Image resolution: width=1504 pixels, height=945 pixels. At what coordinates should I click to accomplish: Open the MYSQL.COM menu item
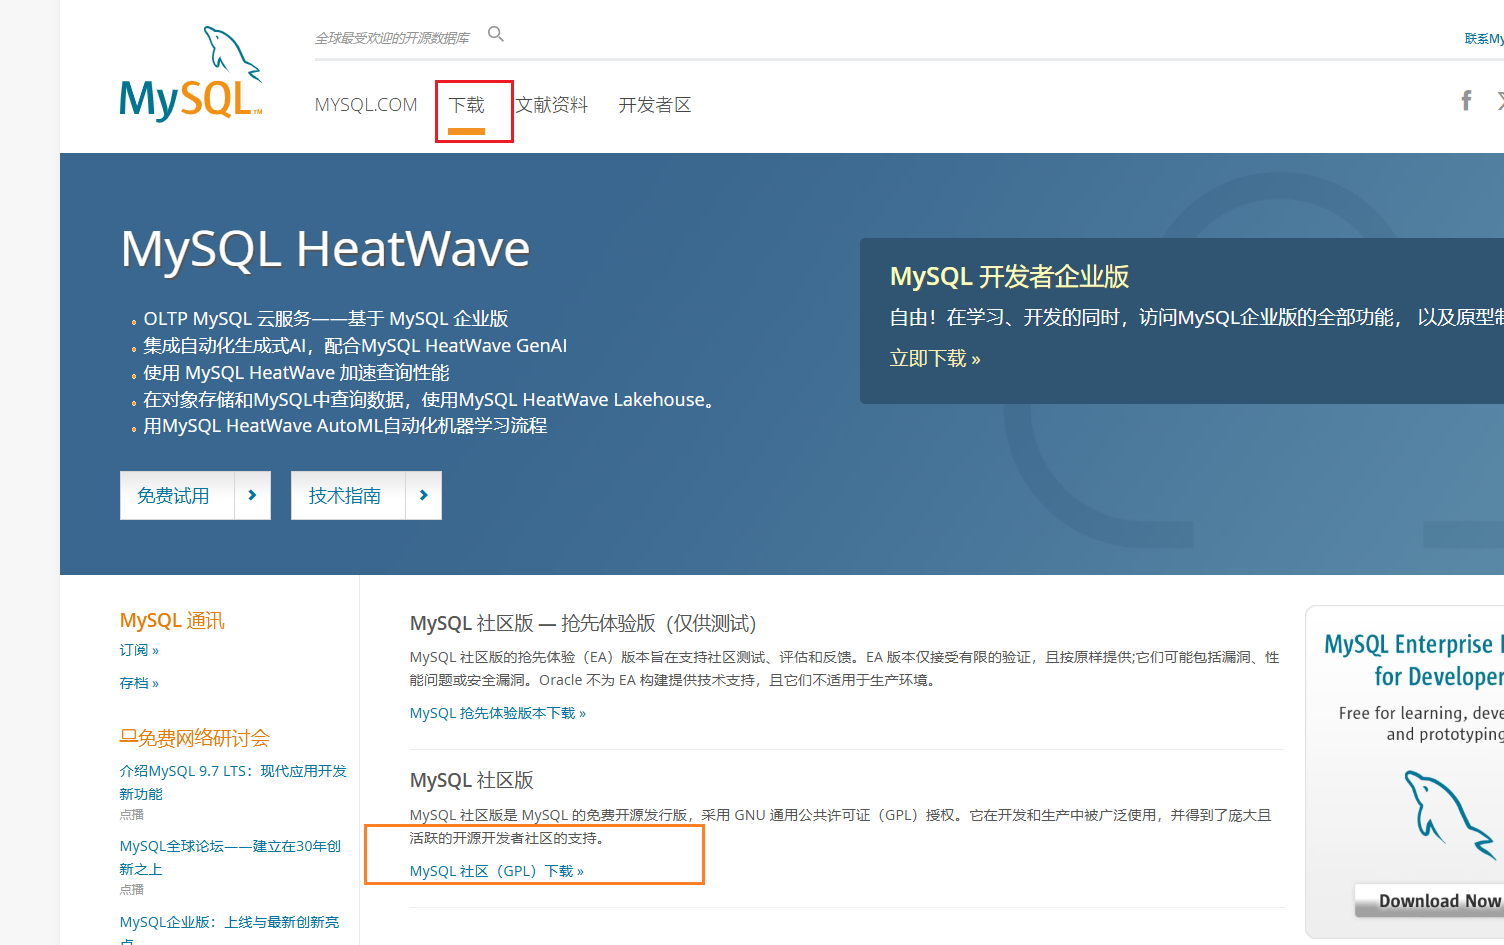pyautogui.click(x=366, y=105)
